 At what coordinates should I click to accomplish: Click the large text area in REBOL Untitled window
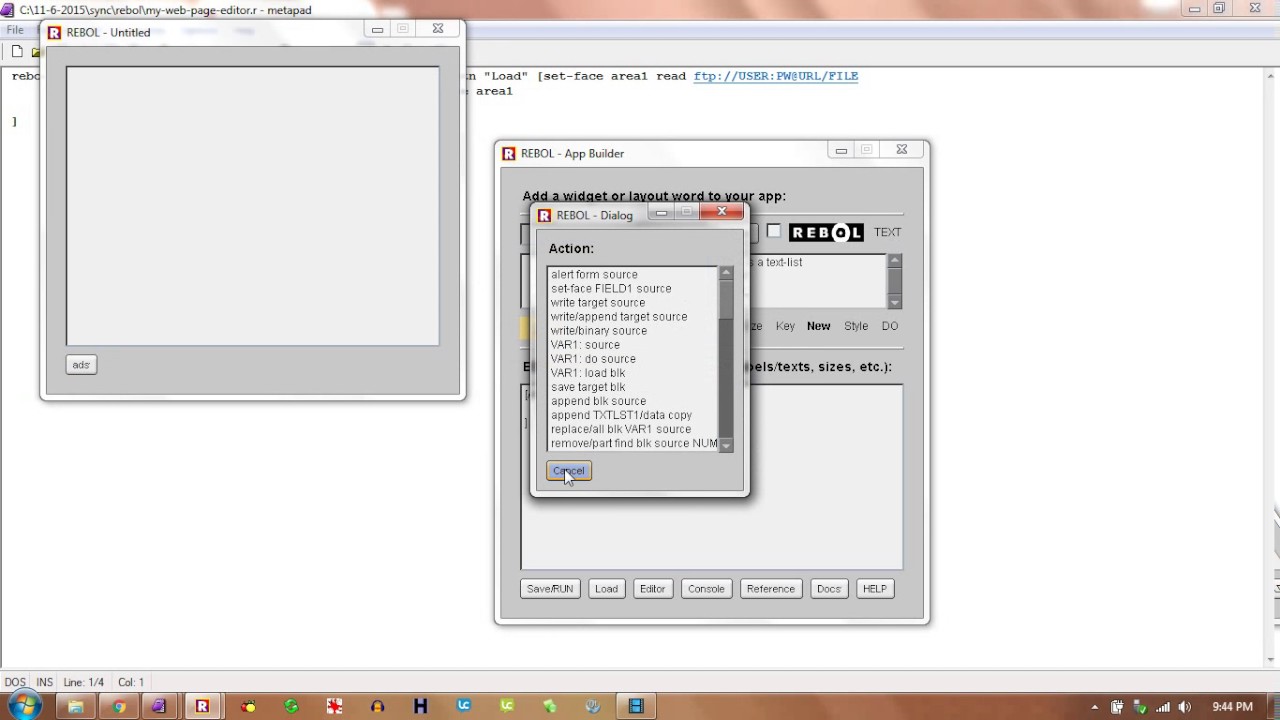[x=253, y=206]
